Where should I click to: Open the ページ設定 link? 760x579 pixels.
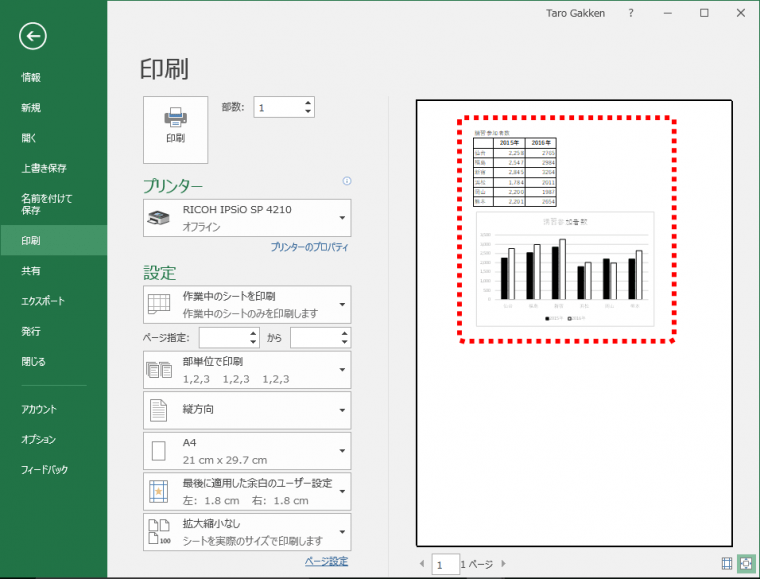(326, 562)
